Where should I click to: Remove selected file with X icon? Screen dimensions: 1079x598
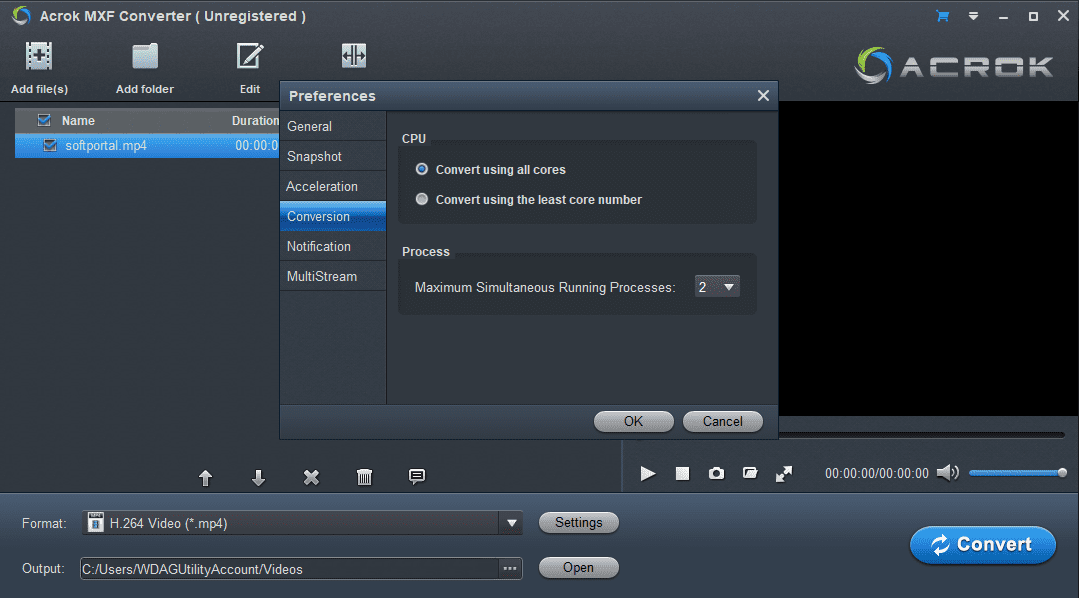[311, 477]
